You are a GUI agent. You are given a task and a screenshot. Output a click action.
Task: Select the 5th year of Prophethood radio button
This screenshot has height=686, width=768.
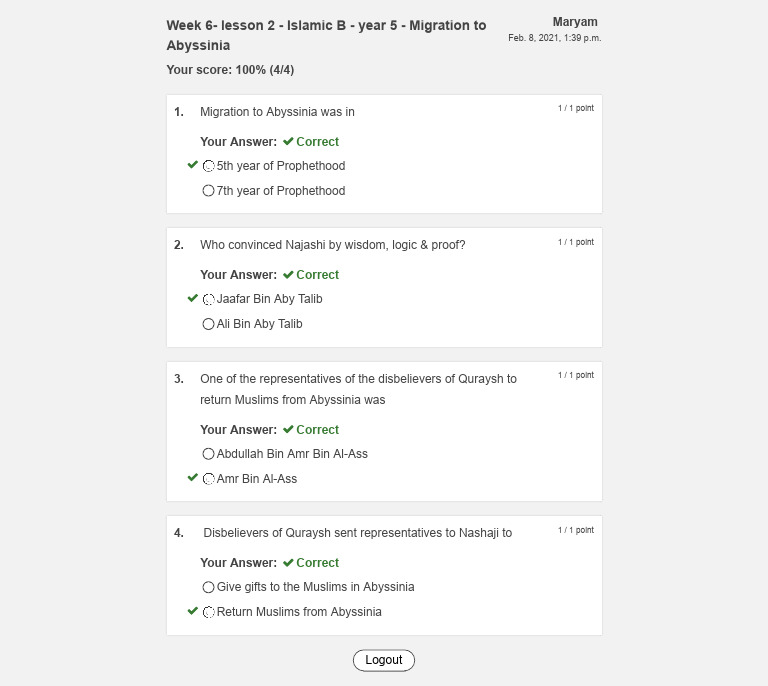point(209,166)
